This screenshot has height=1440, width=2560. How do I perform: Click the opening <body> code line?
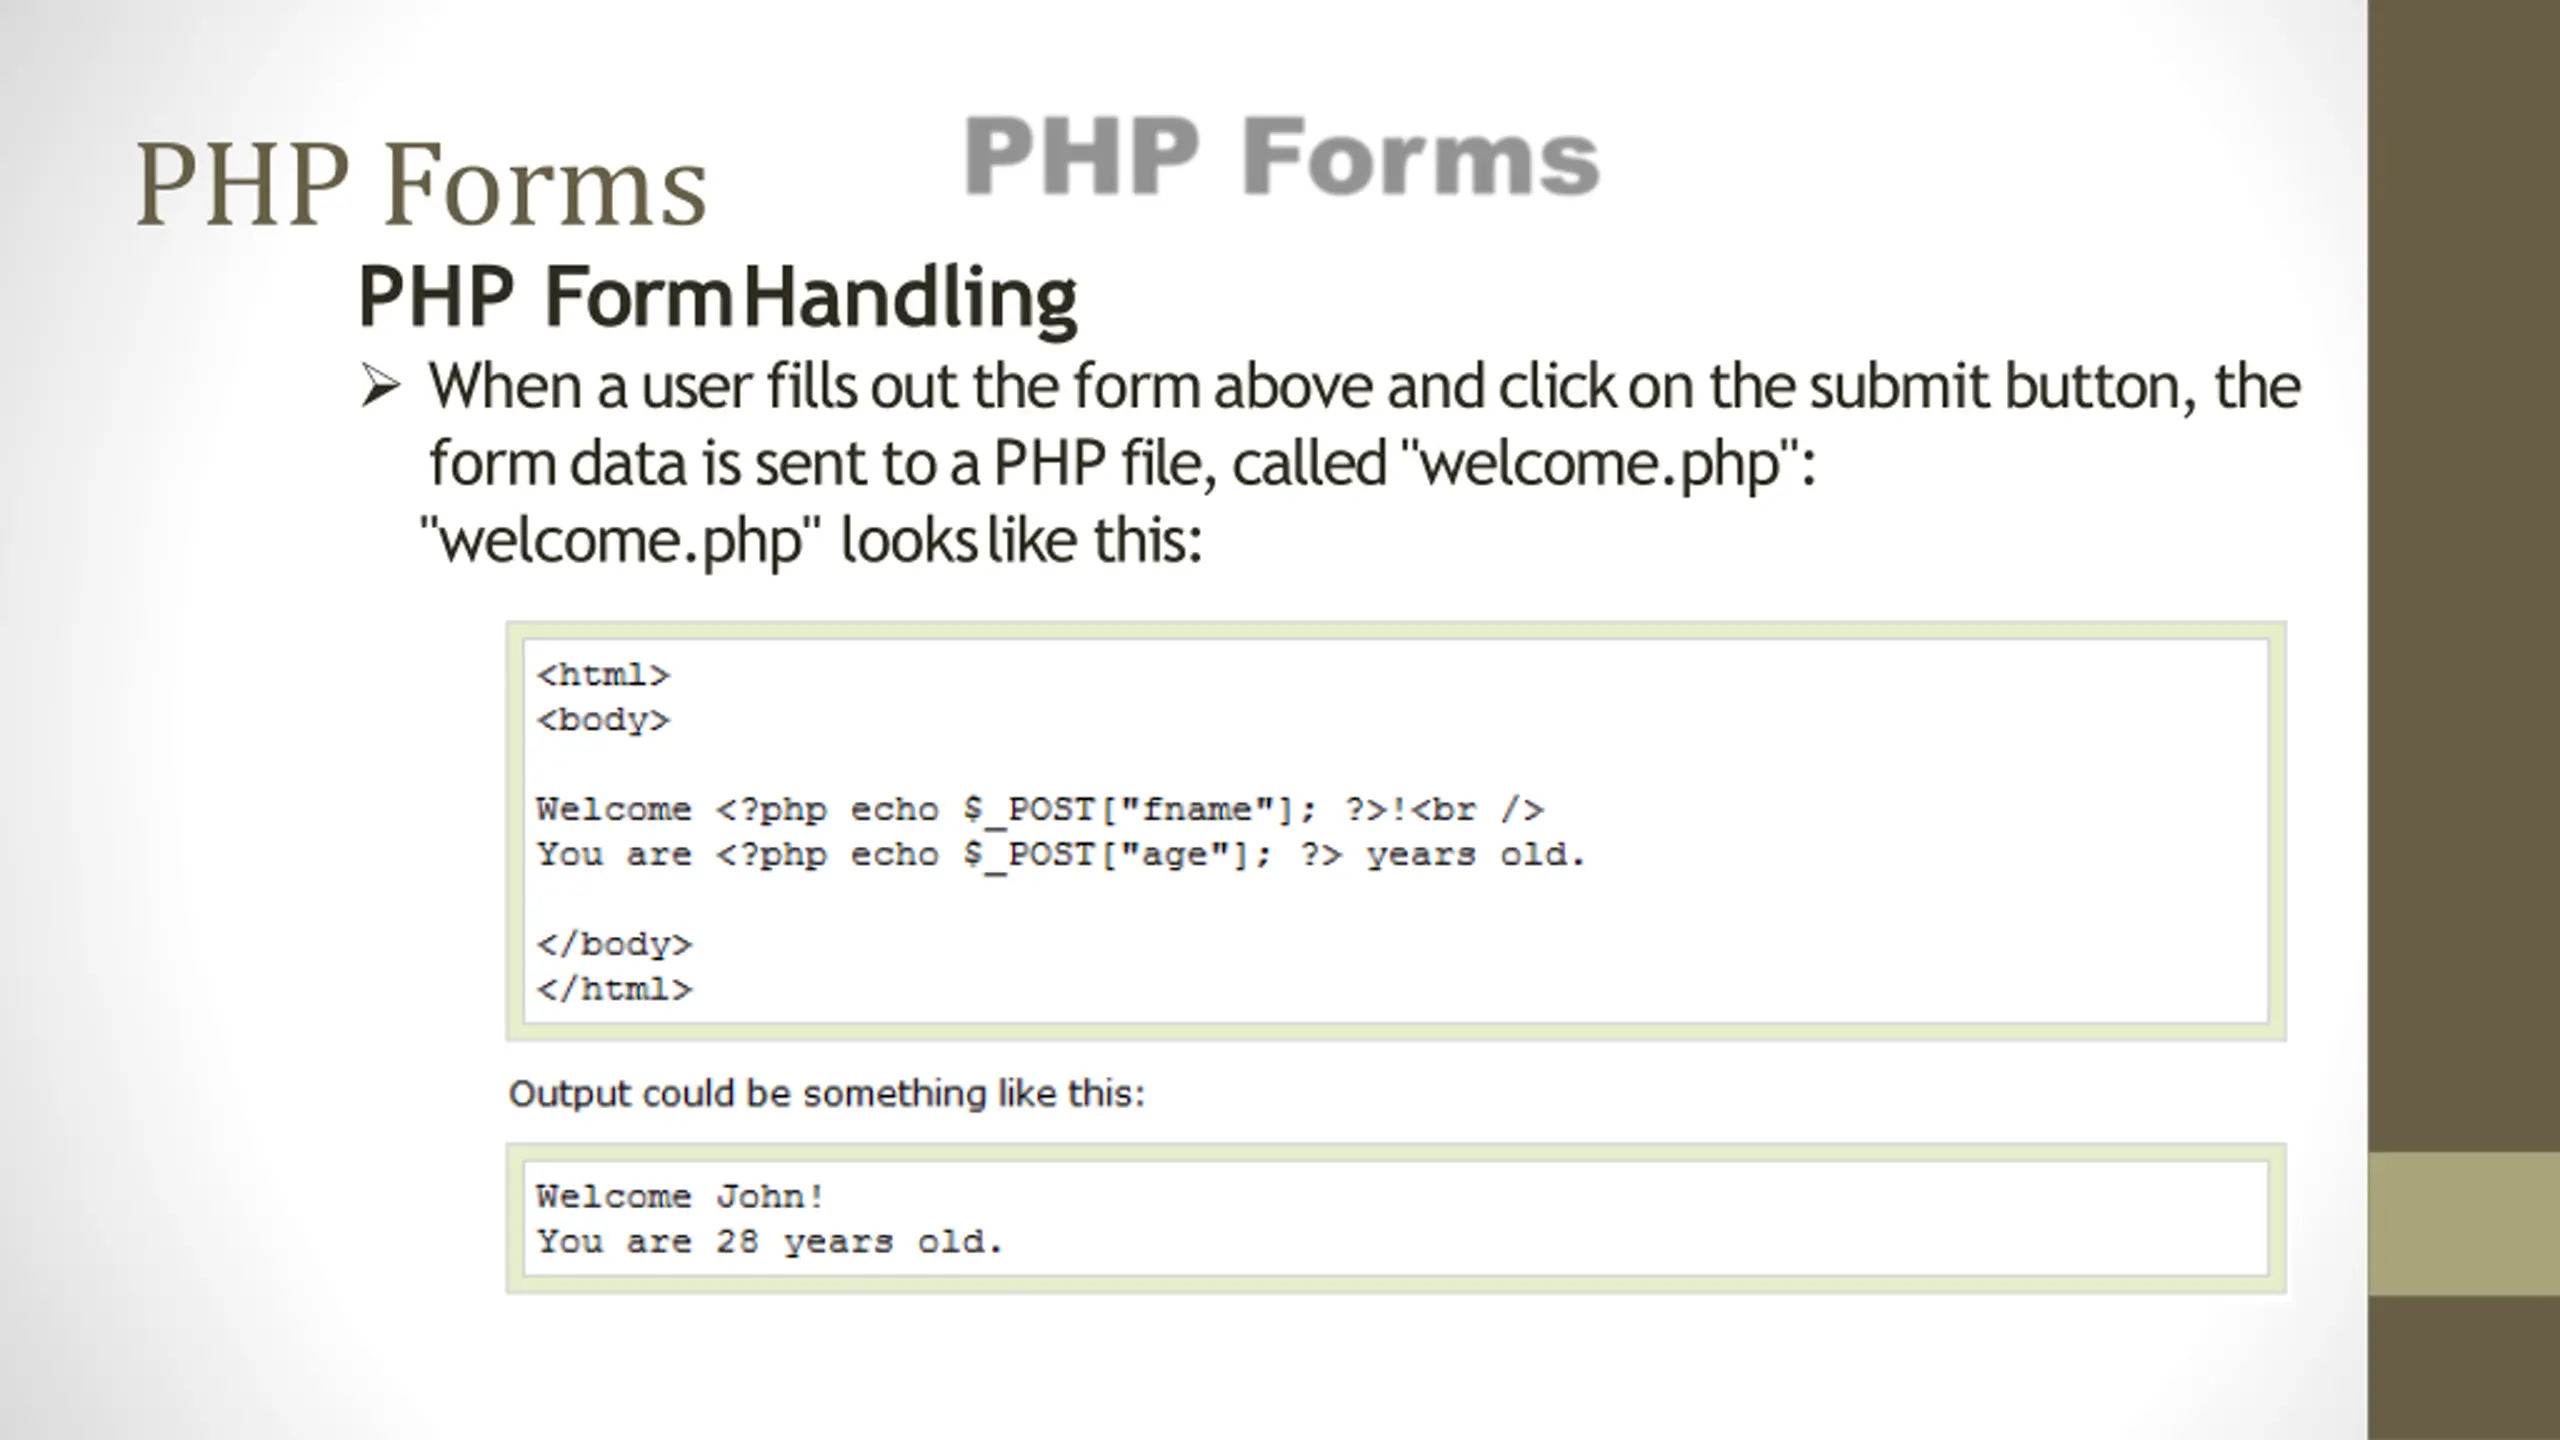coord(603,720)
